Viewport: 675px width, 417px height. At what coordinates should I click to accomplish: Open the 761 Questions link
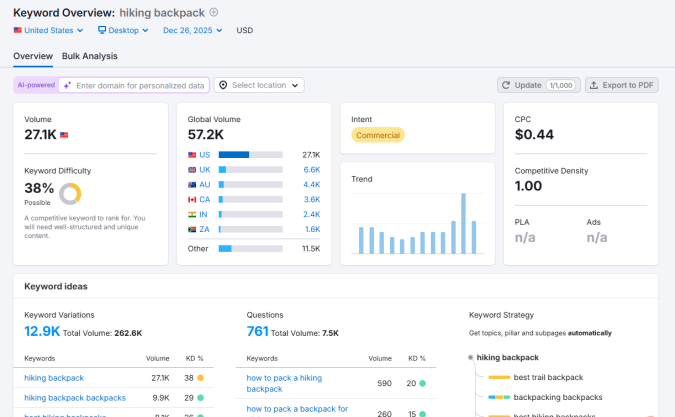tap(258, 331)
